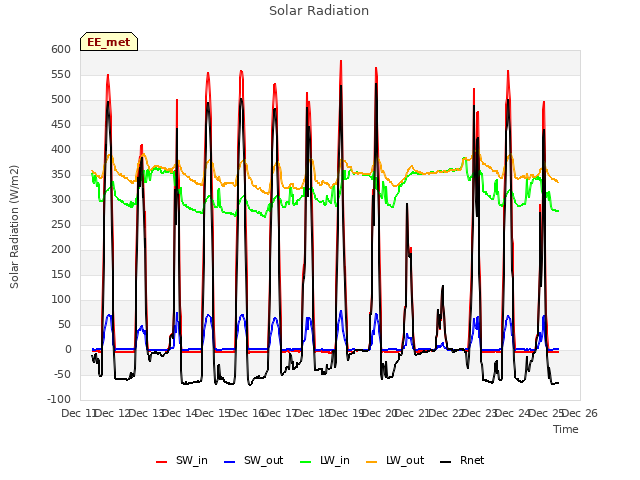Click the Time axis label
640x480 pixels.
pyautogui.click(x=566, y=429)
